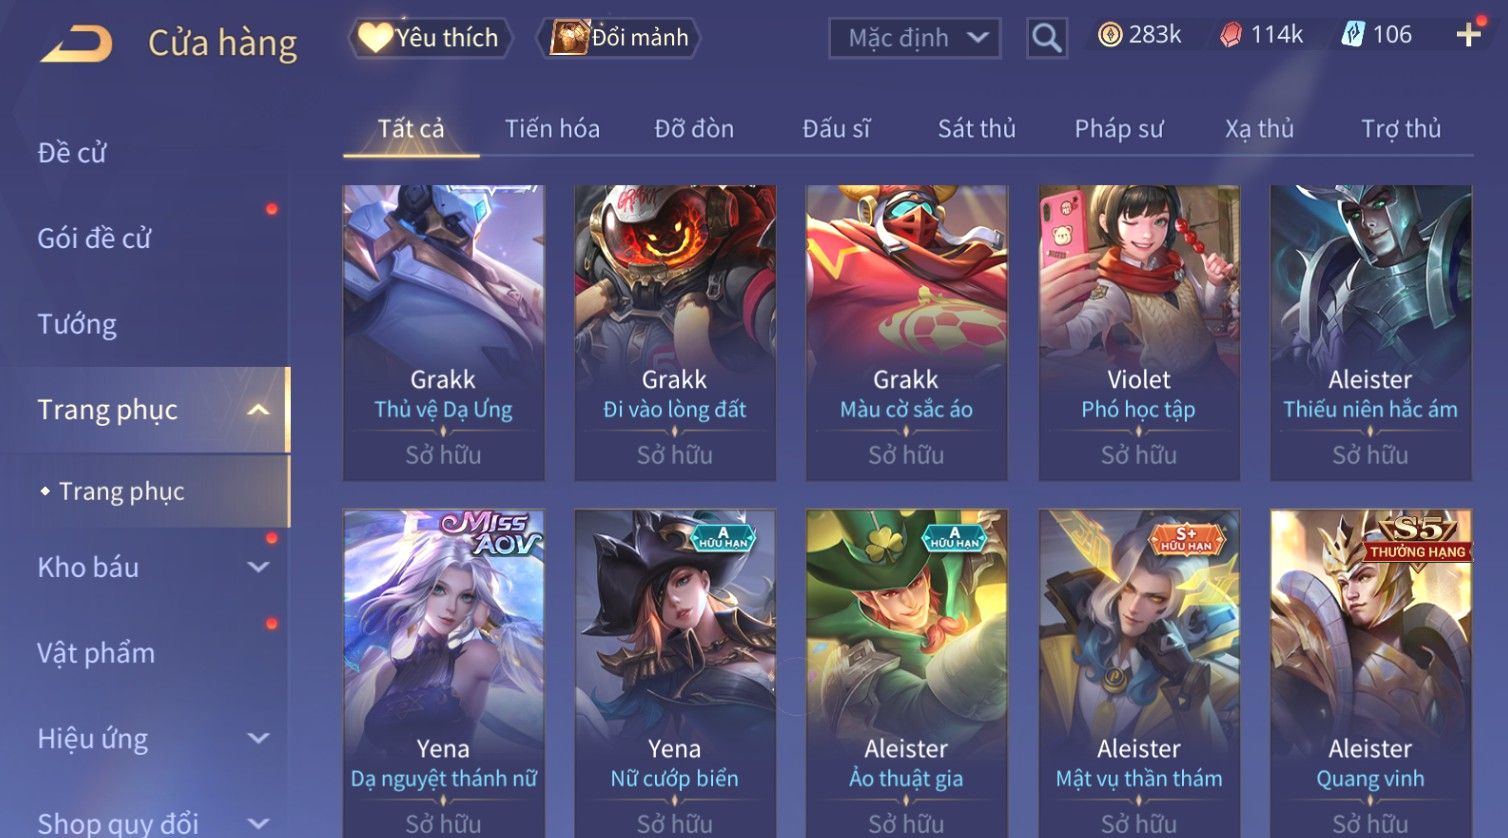The width and height of the screenshot is (1508, 838).
Task: Switch to the Tiến hóa tab
Action: pos(552,129)
